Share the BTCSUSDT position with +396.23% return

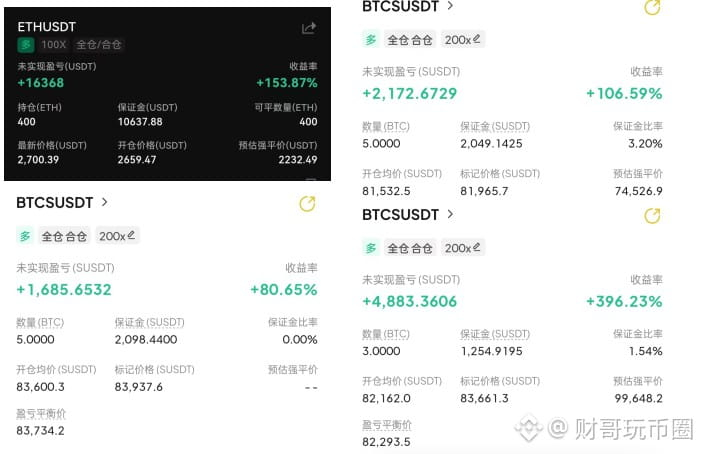tap(652, 216)
